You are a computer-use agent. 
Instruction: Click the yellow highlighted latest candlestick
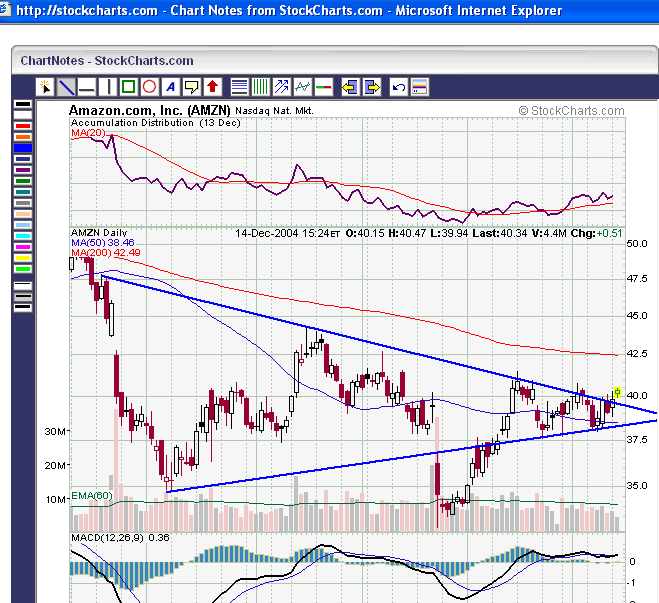617,392
